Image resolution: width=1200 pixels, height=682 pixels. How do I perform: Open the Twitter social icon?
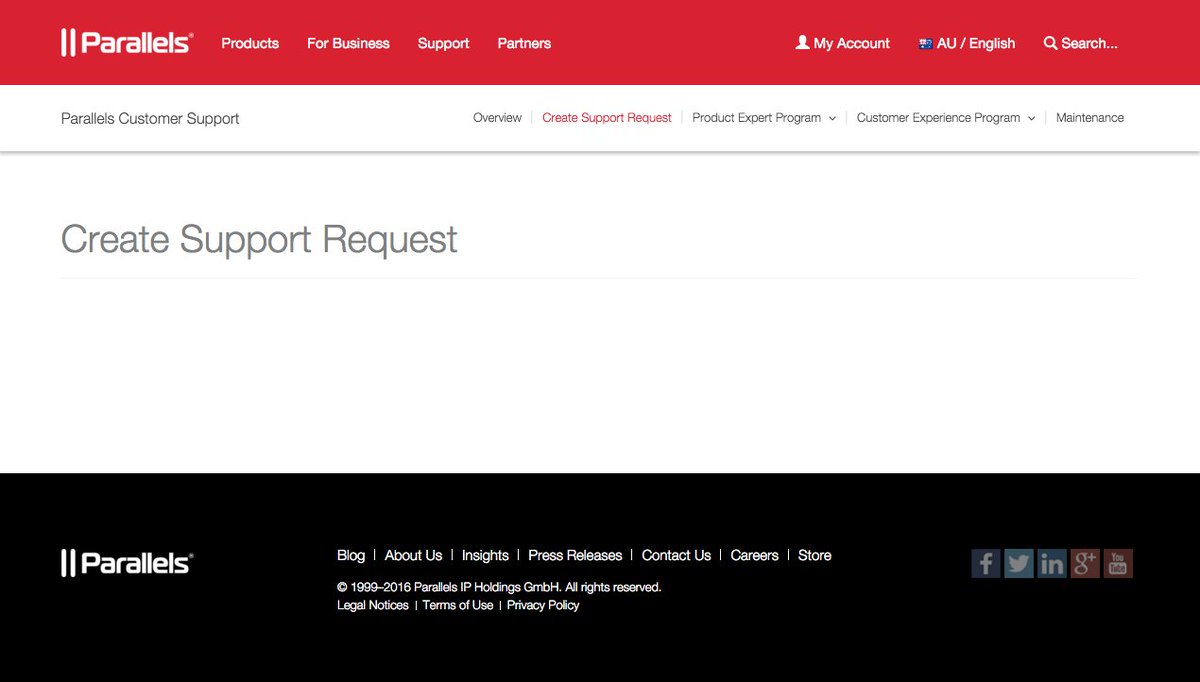[x=1019, y=563]
